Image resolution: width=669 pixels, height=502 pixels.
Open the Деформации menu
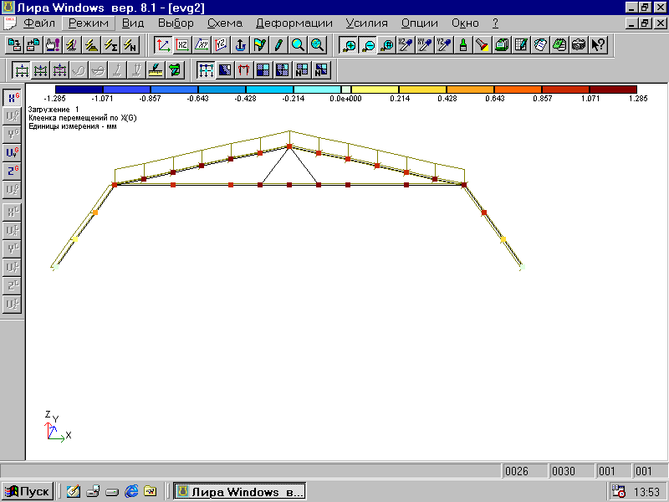[x=294, y=23]
